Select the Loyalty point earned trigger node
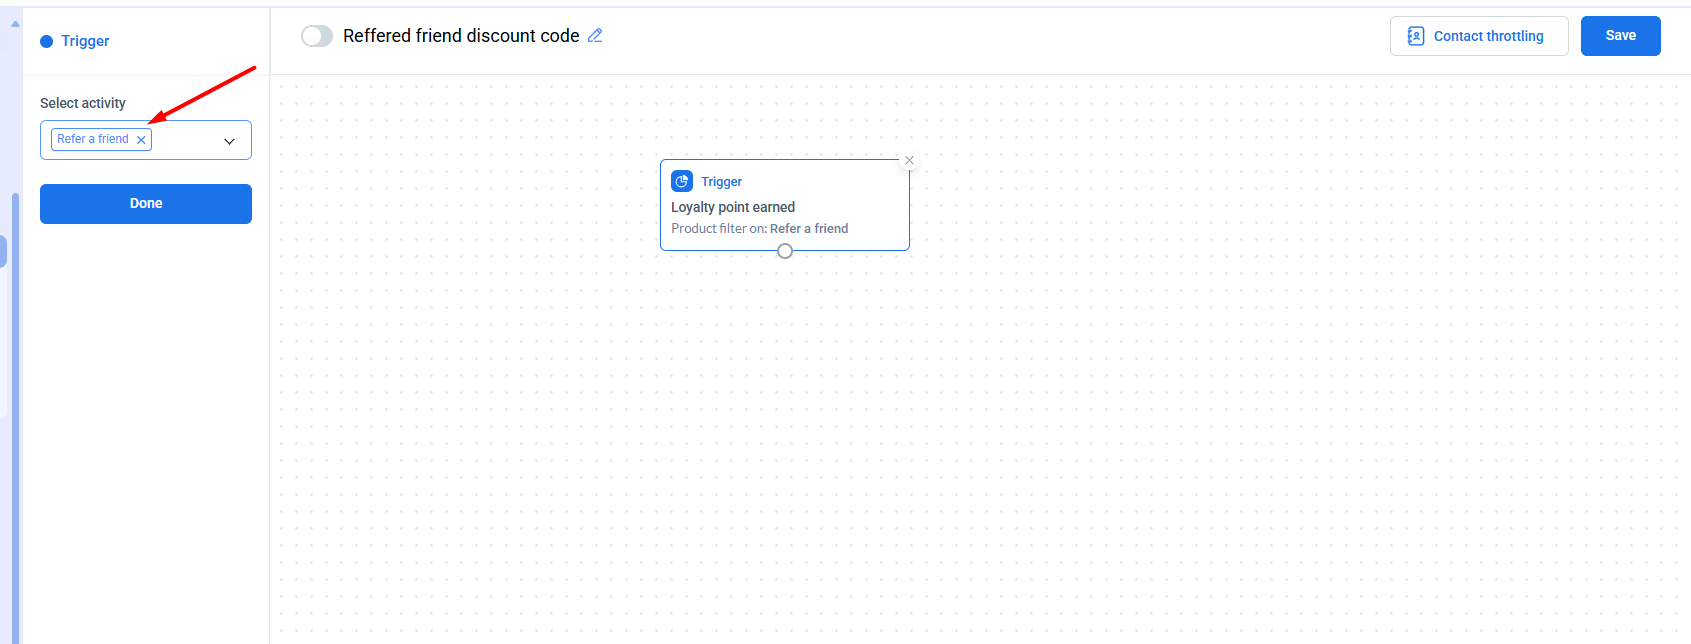This screenshot has width=1691, height=644. click(733, 207)
